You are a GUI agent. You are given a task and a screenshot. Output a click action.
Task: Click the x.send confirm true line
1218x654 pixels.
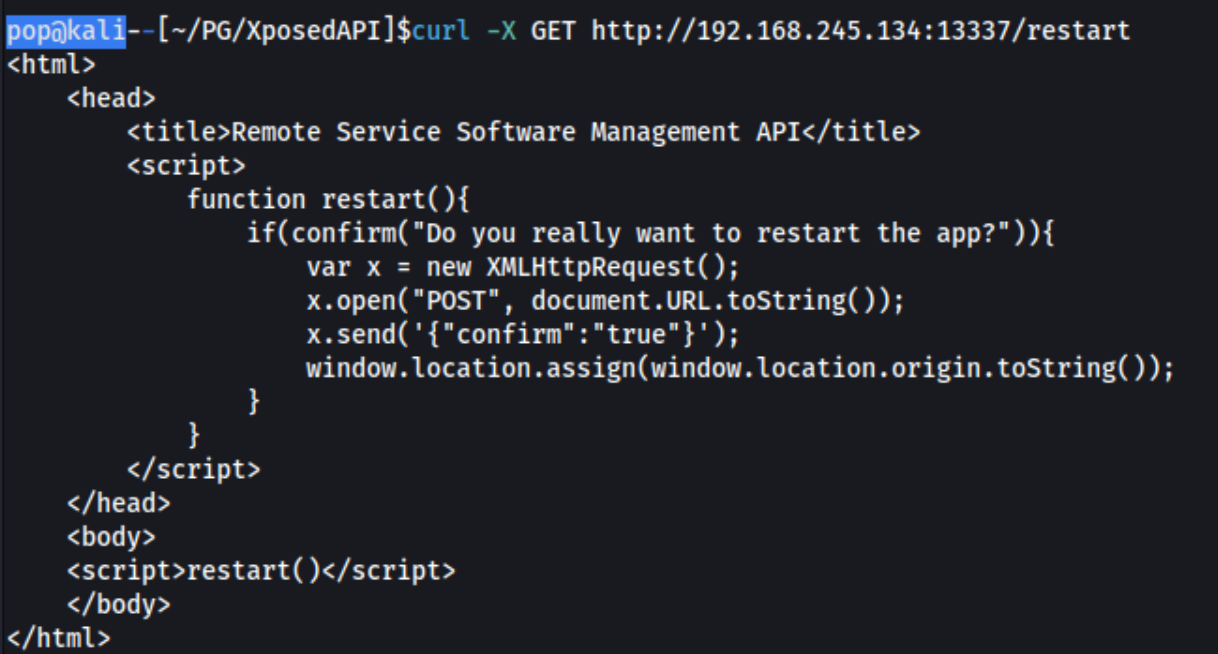pyautogui.click(x=523, y=334)
